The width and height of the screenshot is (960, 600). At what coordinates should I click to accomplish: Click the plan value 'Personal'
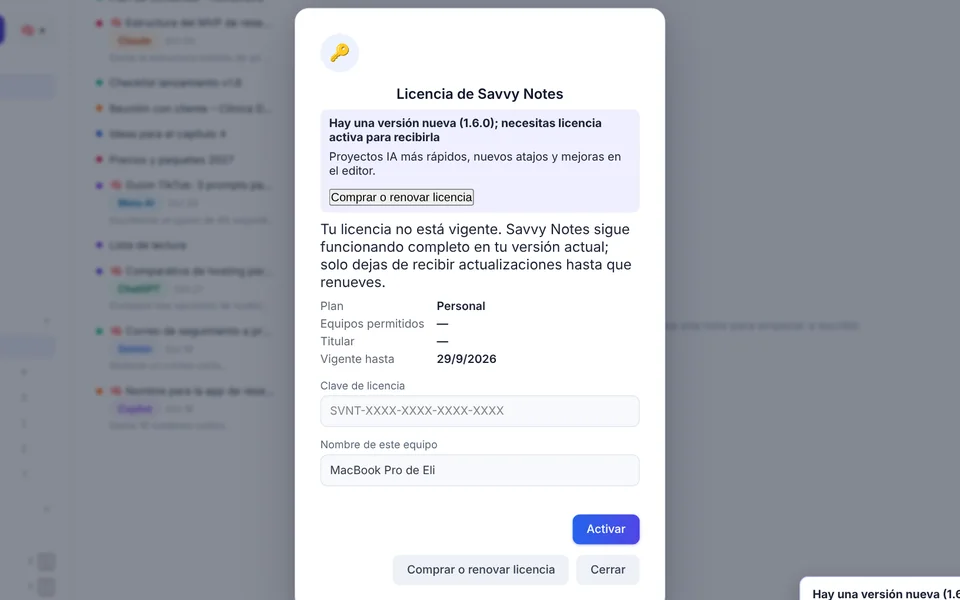[x=461, y=306]
